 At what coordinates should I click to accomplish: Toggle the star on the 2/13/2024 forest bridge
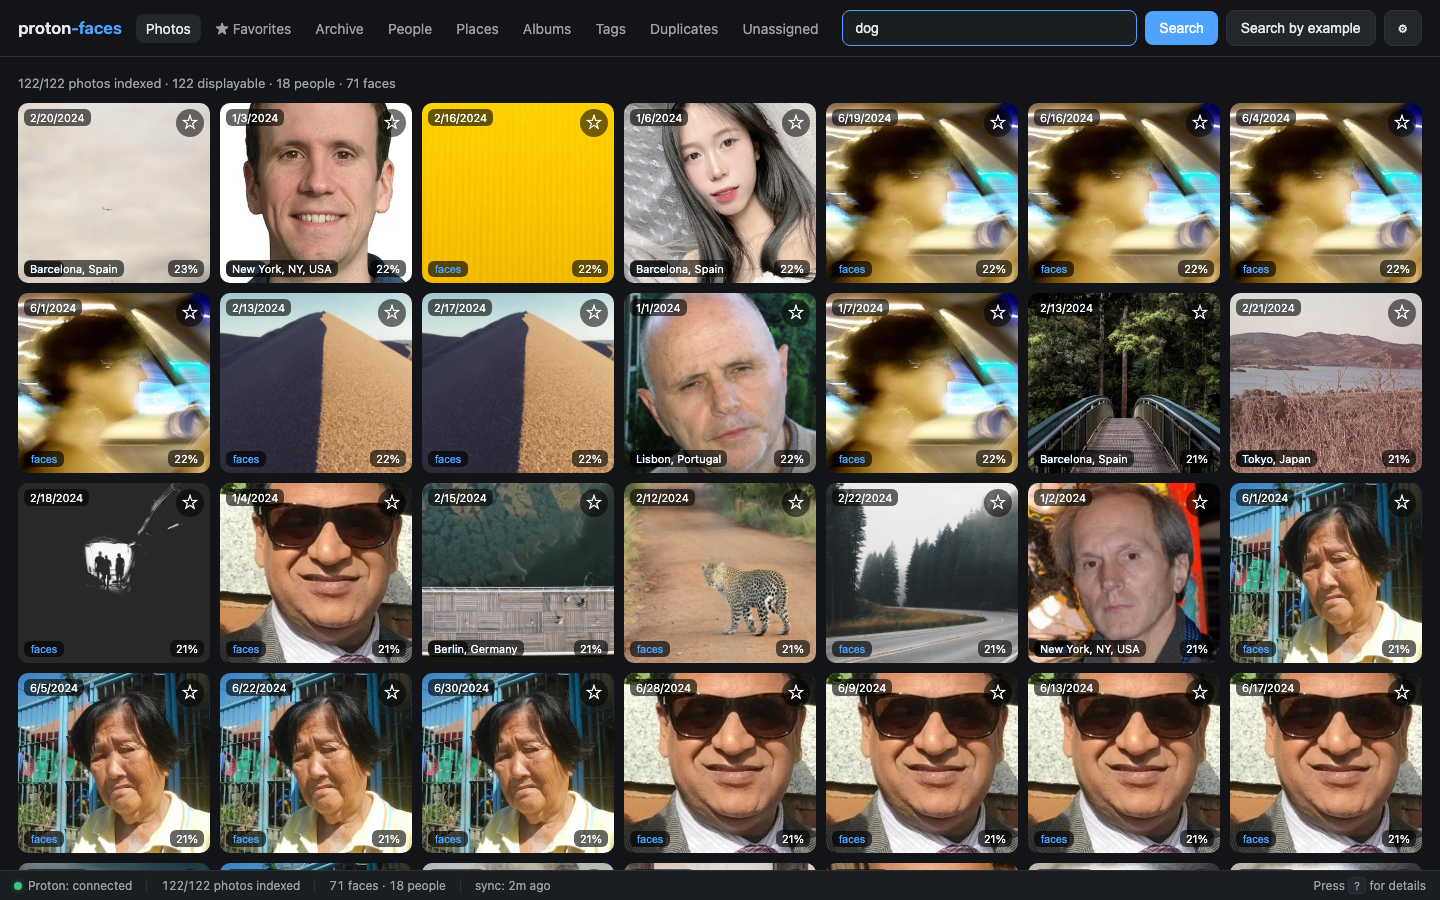click(1200, 313)
